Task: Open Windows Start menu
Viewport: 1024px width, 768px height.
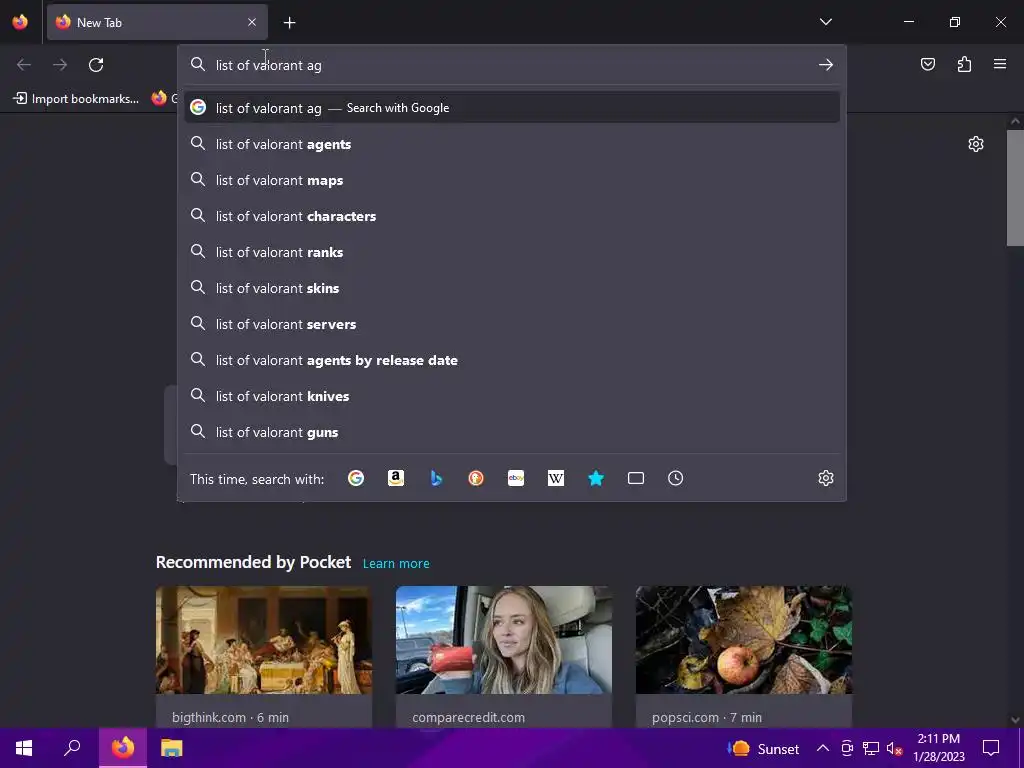Action: (x=24, y=748)
